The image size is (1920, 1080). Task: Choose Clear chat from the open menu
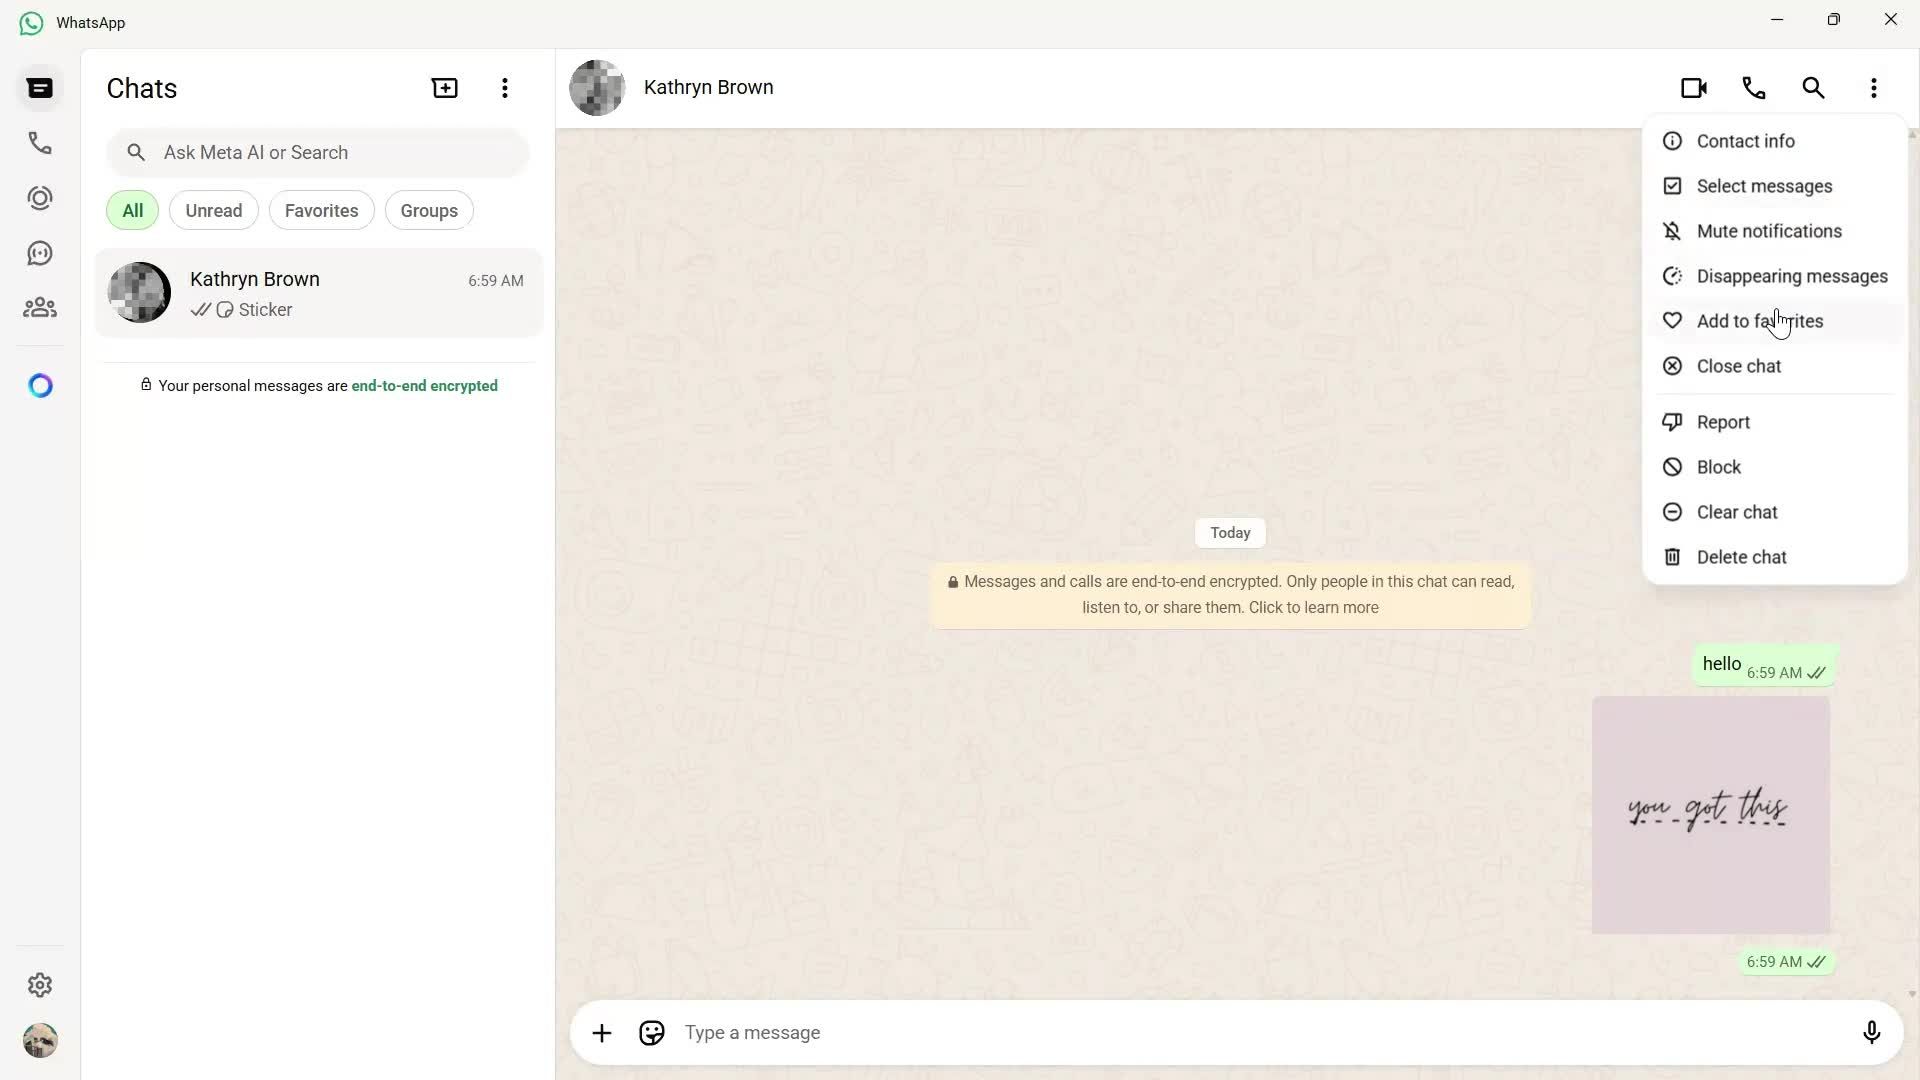1738,511
